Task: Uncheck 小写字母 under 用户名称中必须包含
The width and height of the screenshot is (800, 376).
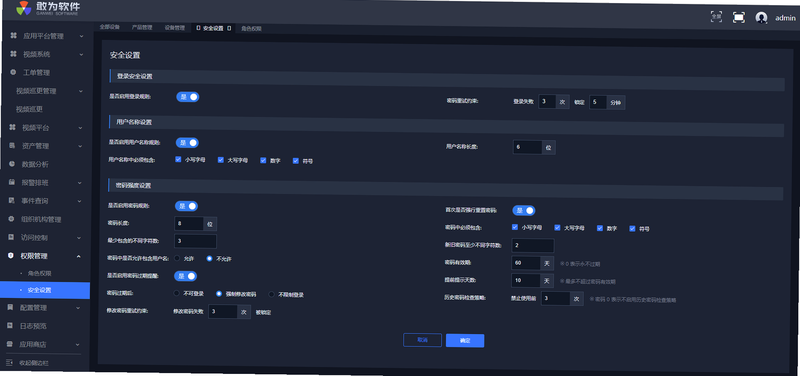Action: [178, 159]
